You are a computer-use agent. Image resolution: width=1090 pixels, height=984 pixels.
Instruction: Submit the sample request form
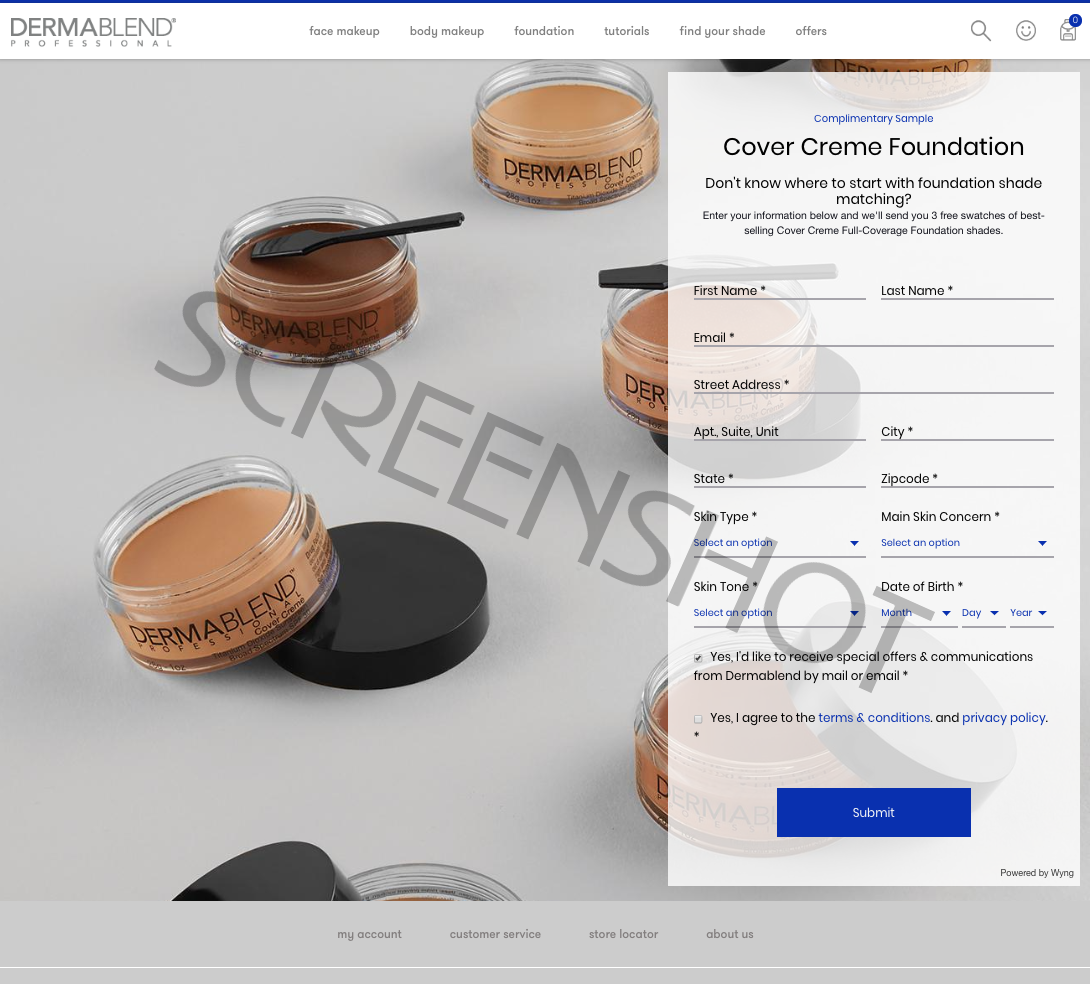pos(873,812)
